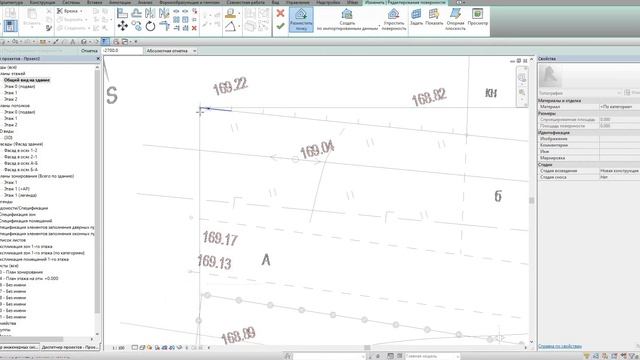
Task: Click the zoom icon on navigation bar
Action: [x=522, y=93]
